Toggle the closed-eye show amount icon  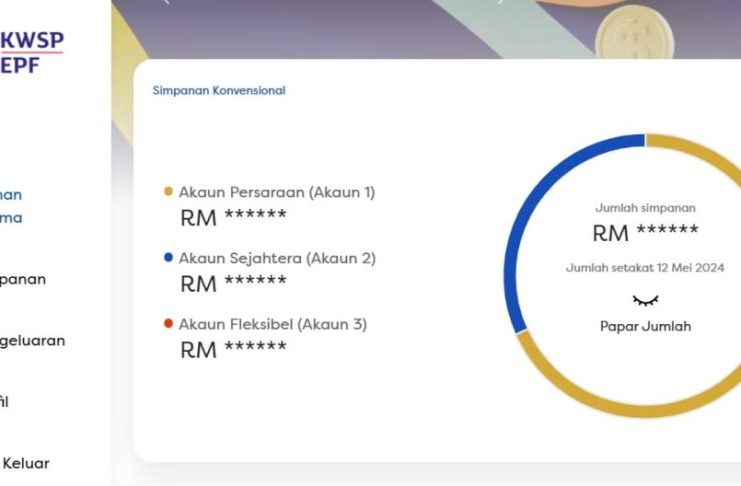coord(645,300)
